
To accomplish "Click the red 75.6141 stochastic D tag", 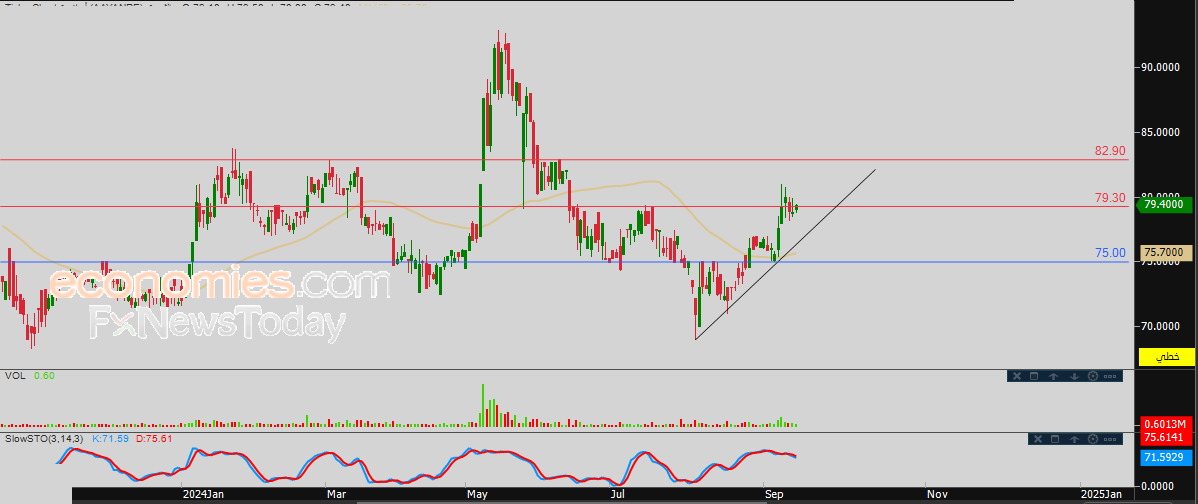I will (x=1167, y=438).
